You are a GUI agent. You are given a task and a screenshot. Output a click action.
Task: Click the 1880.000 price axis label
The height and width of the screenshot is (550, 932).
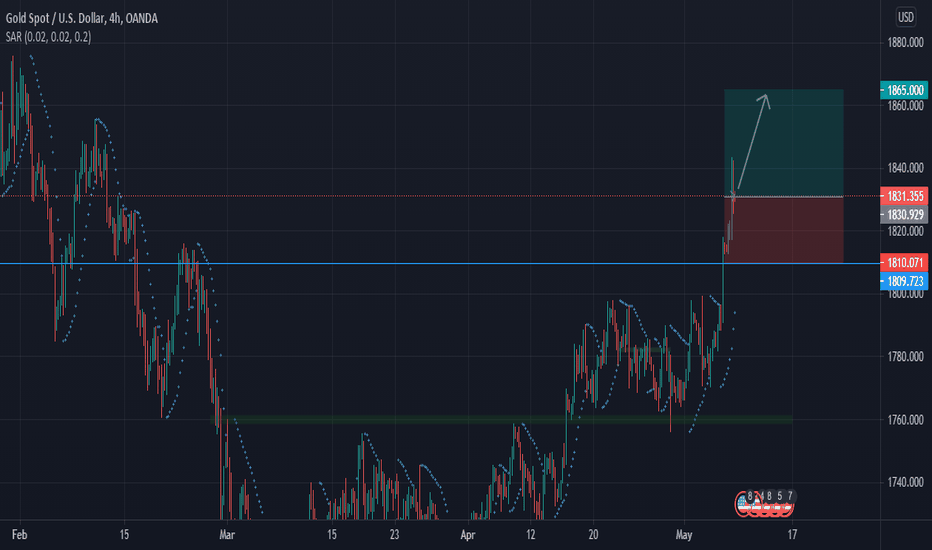[x=905, y=42]
